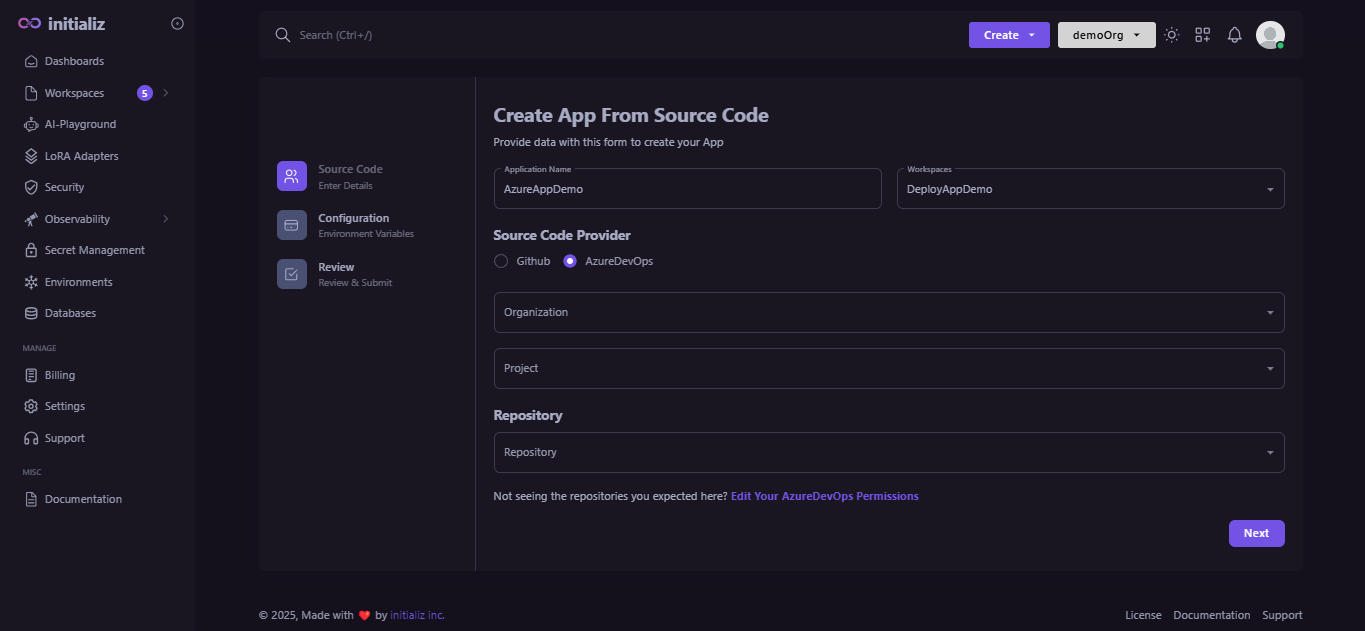
Task: Open Dashboards in the sidebar
Action: point(74,61)
